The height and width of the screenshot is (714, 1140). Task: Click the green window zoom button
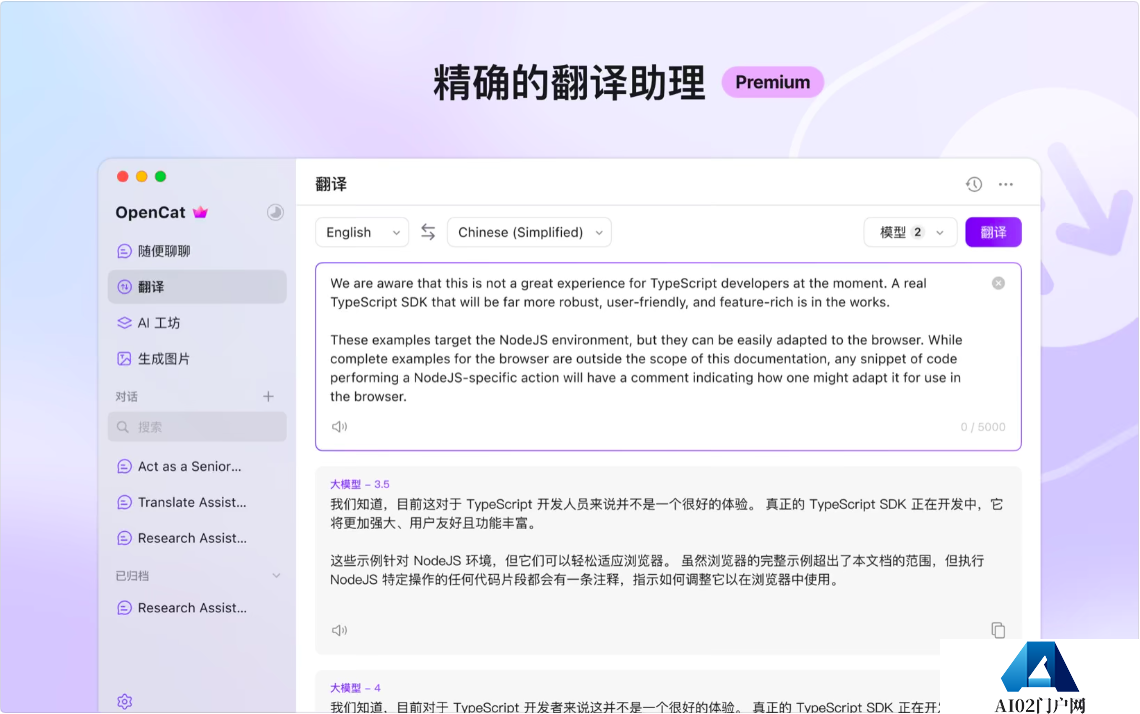pyautogui.click(x=161, y=177)
